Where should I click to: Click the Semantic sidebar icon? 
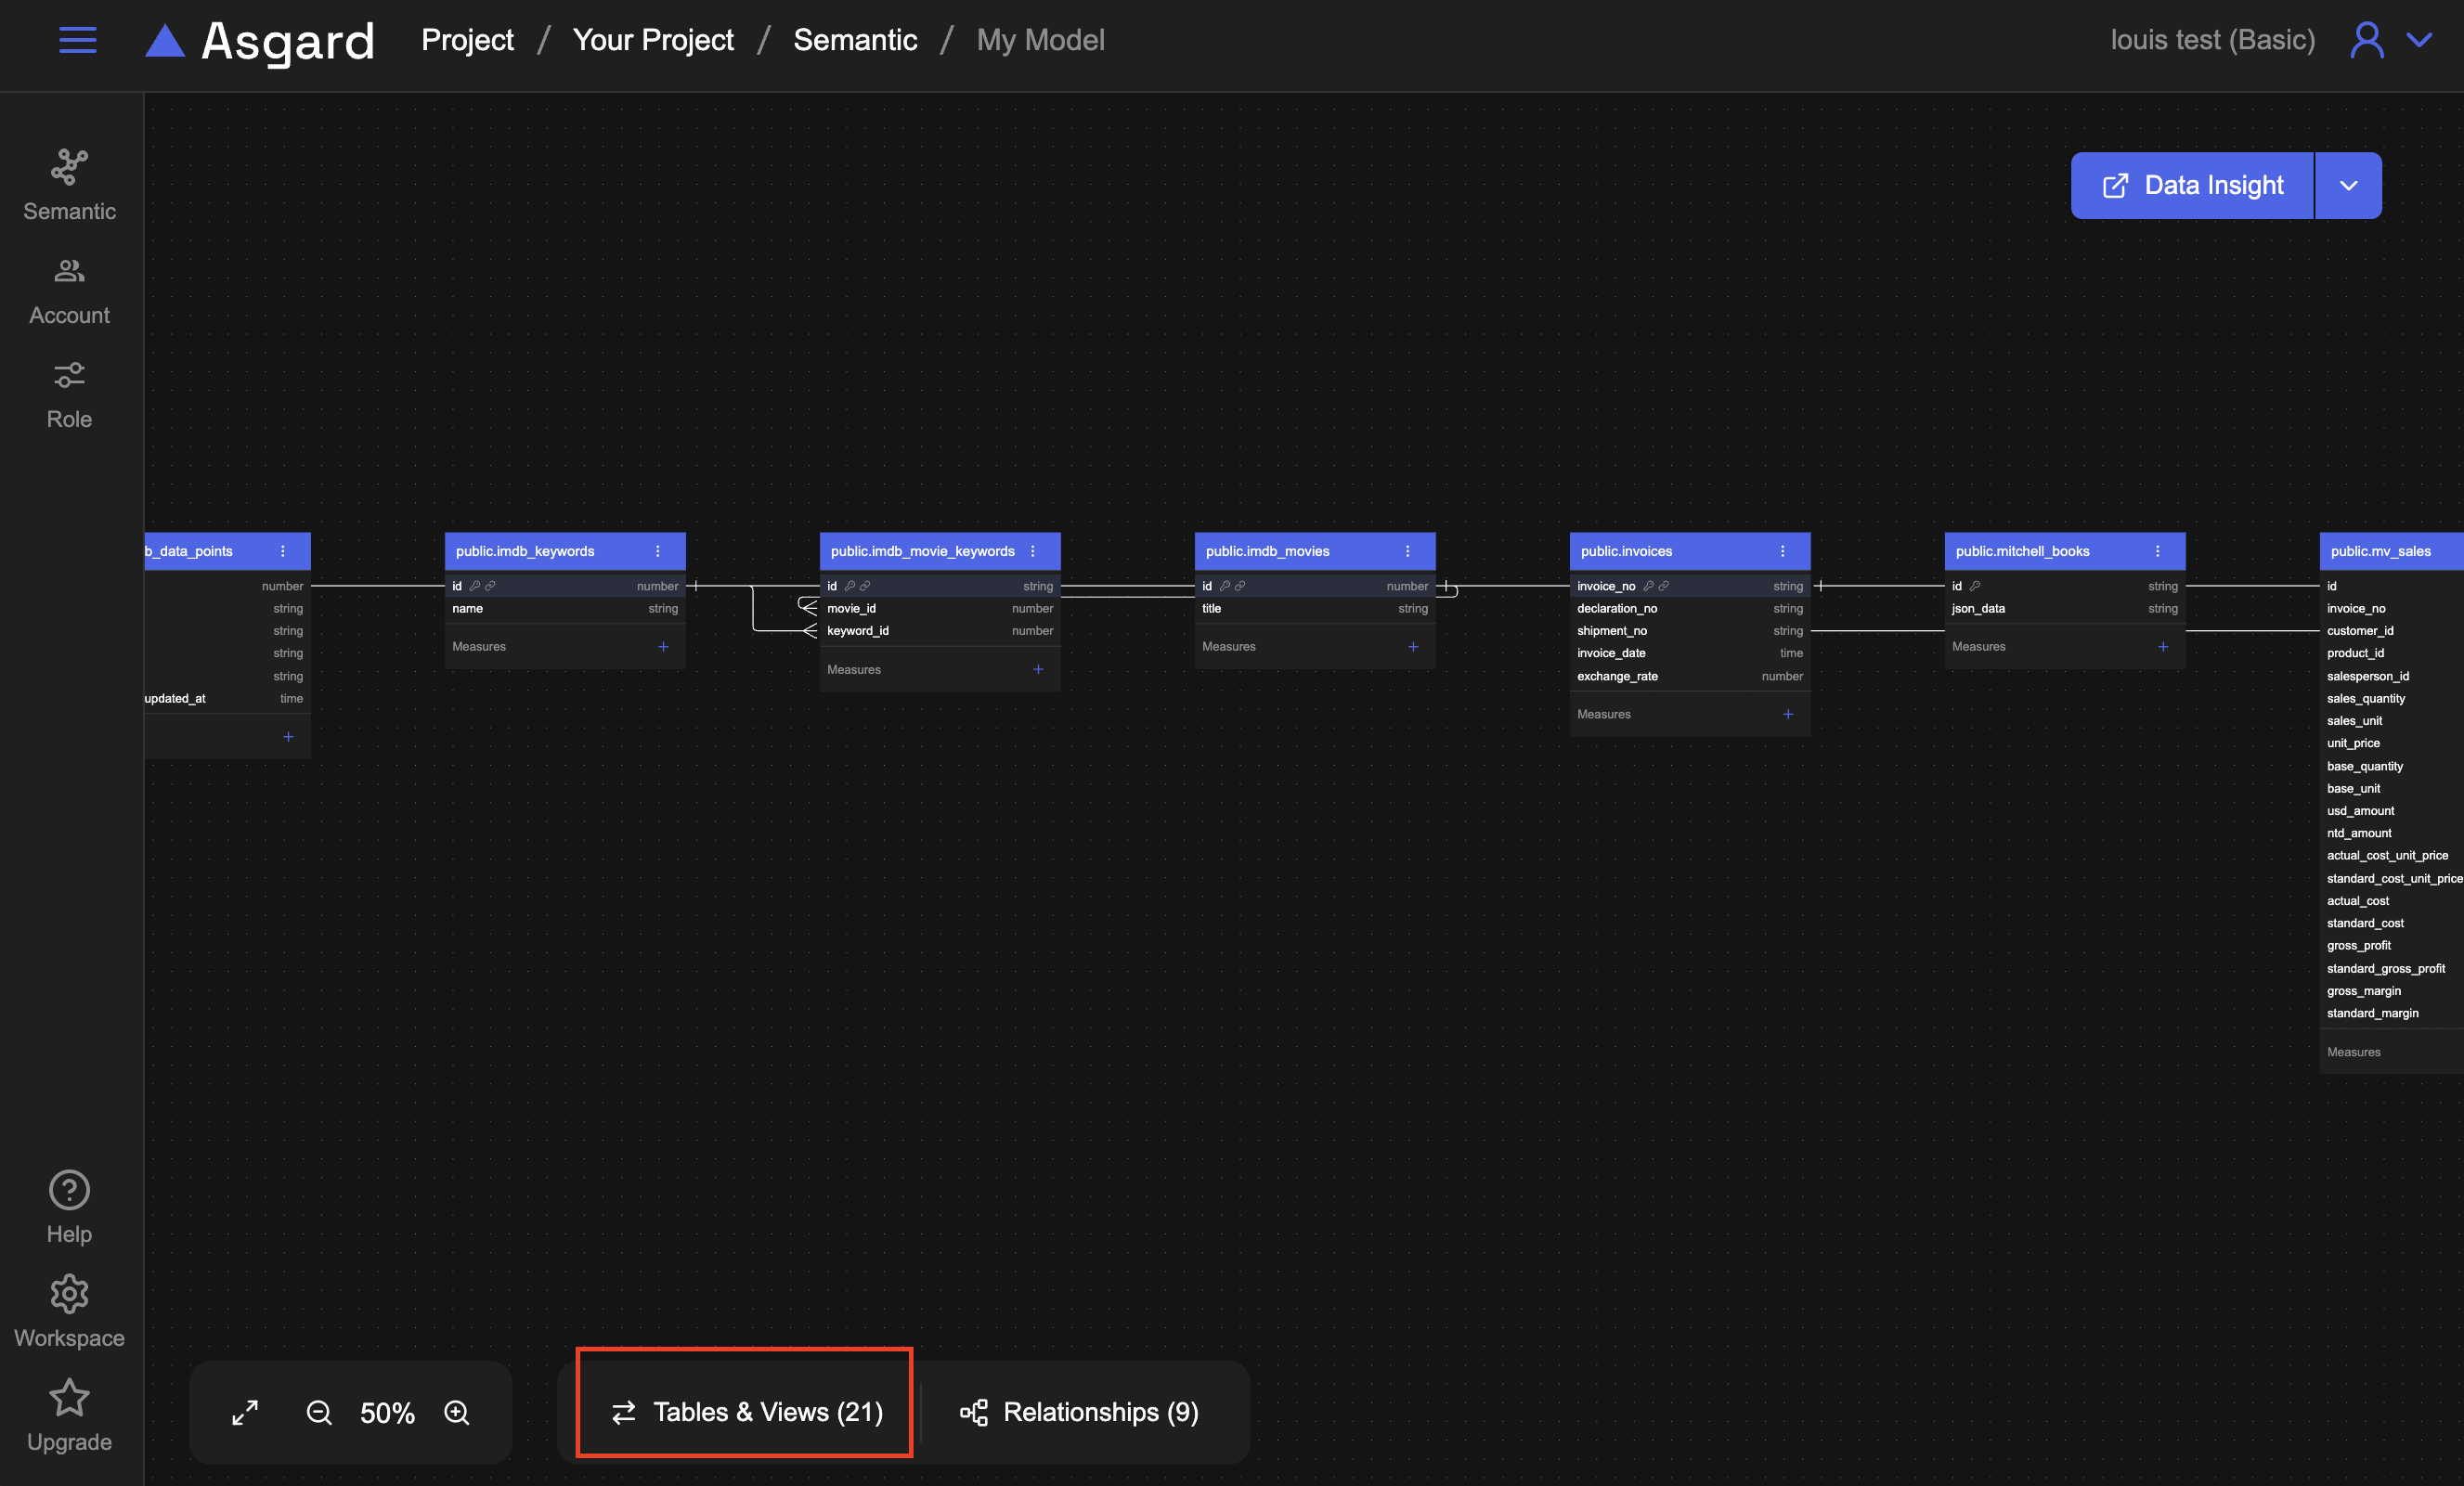tap(69, 167)
